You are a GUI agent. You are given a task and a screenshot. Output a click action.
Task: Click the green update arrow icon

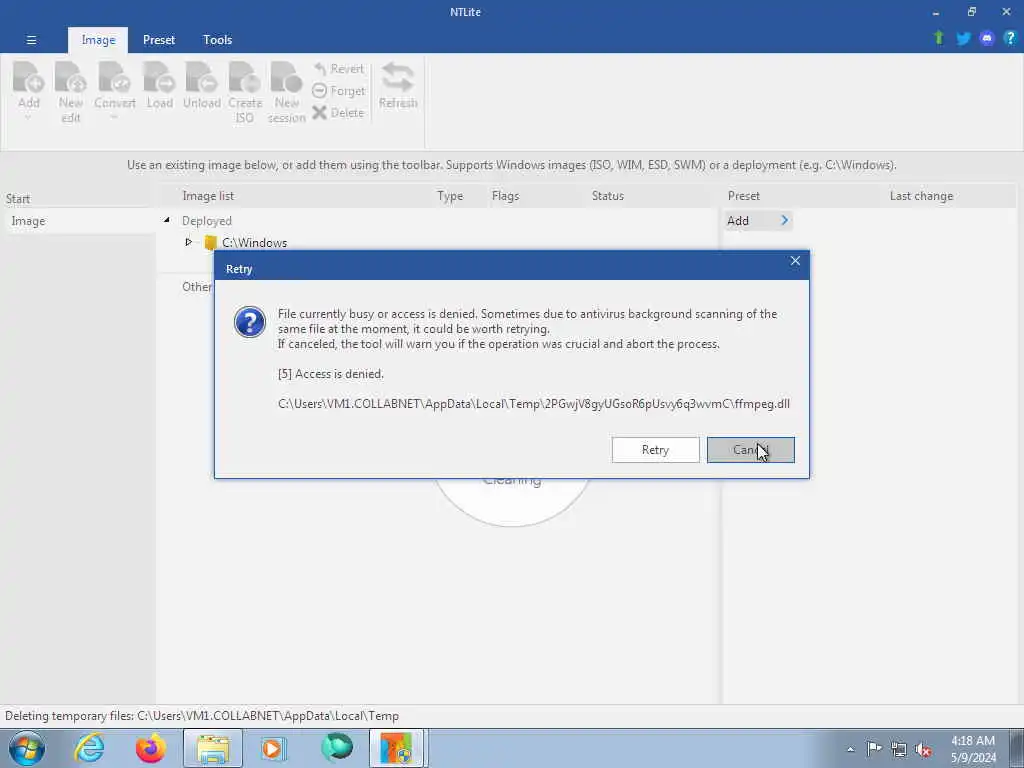click(x=938, y=38)
